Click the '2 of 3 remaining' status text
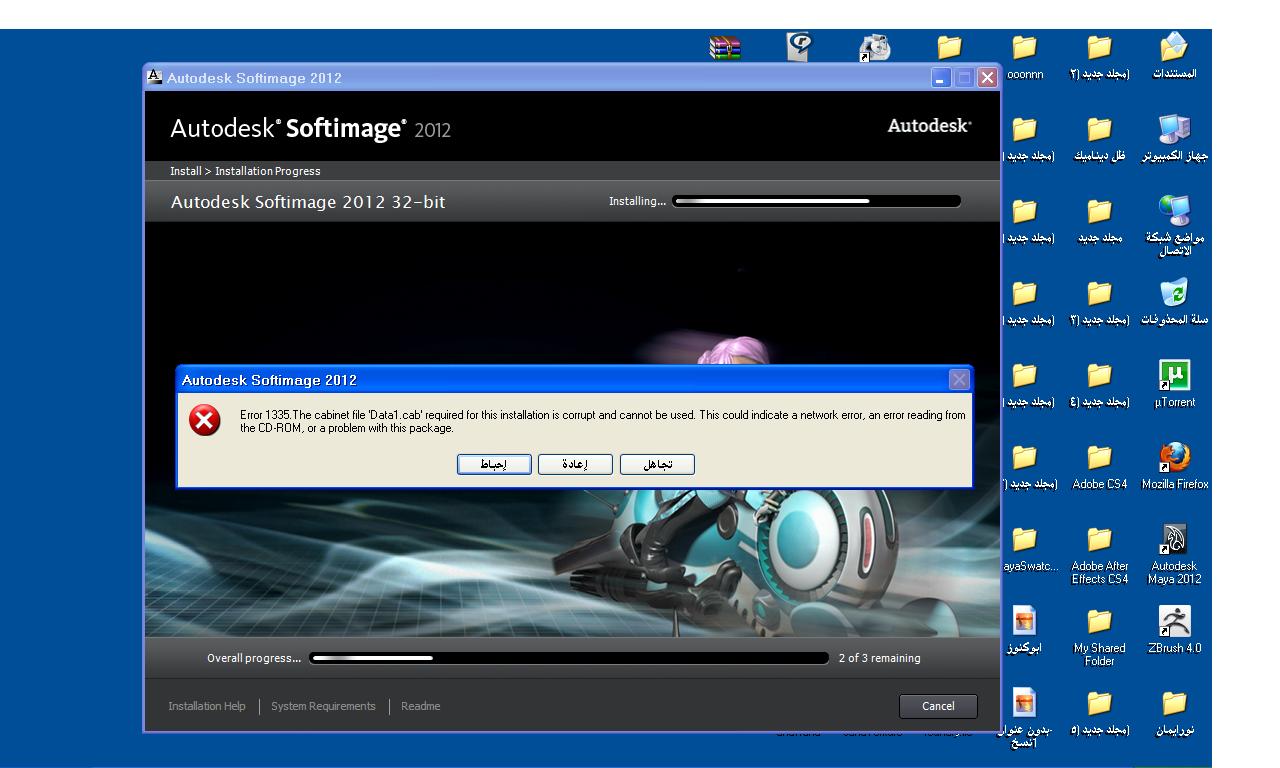Viewport: 1280px width, 768px height. tap(880, 658)
